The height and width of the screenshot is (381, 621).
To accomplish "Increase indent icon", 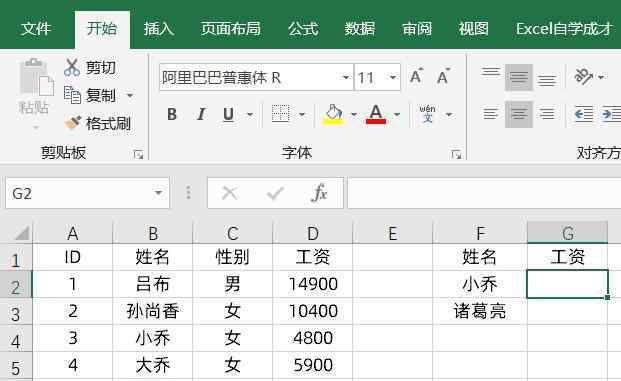I will tap(611, 114).
